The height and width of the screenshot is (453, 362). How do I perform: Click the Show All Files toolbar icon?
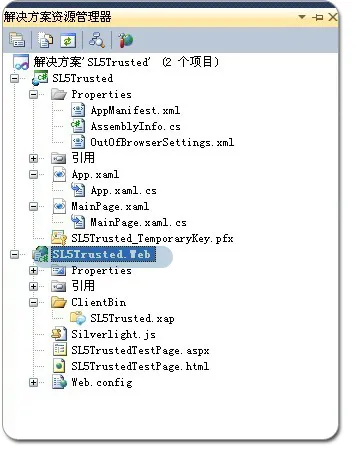click(x=45, y=40)
